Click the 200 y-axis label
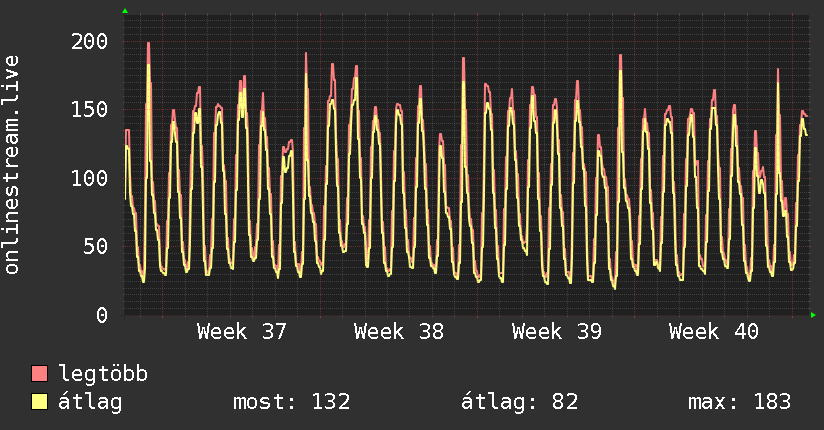Viewport: 824px width, 430px height. point(89,42)
